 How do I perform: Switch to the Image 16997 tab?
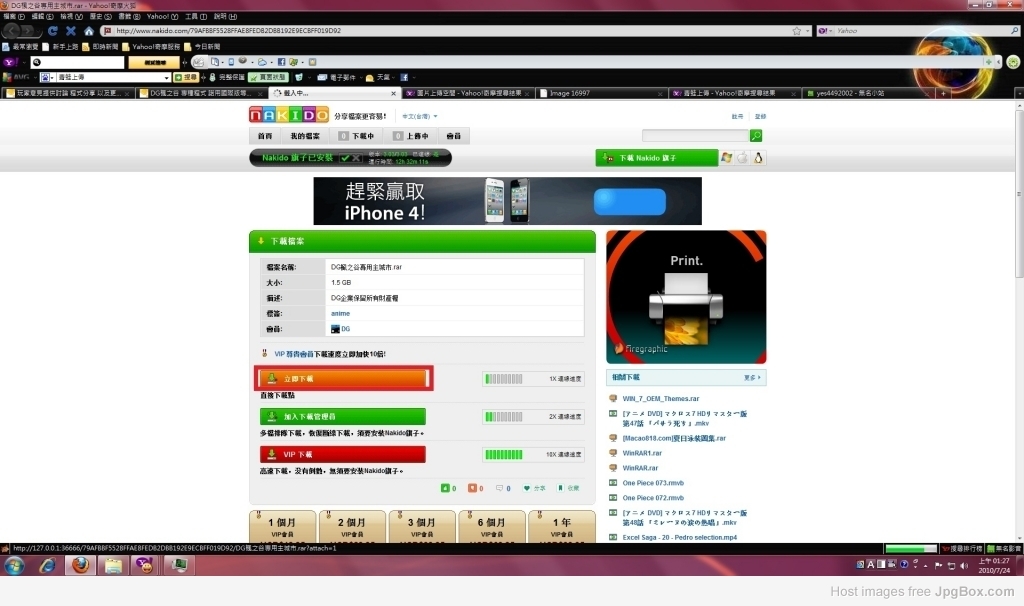point(601,93)
